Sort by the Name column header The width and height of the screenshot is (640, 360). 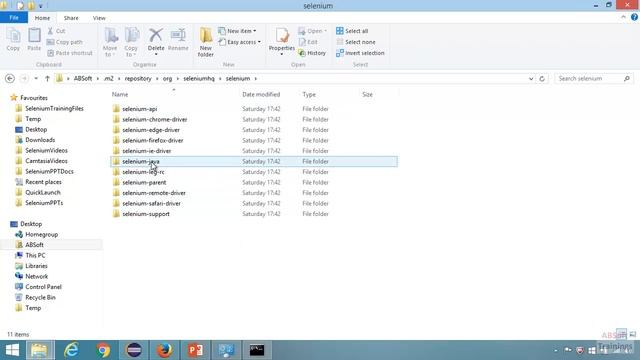pos(120,94)
